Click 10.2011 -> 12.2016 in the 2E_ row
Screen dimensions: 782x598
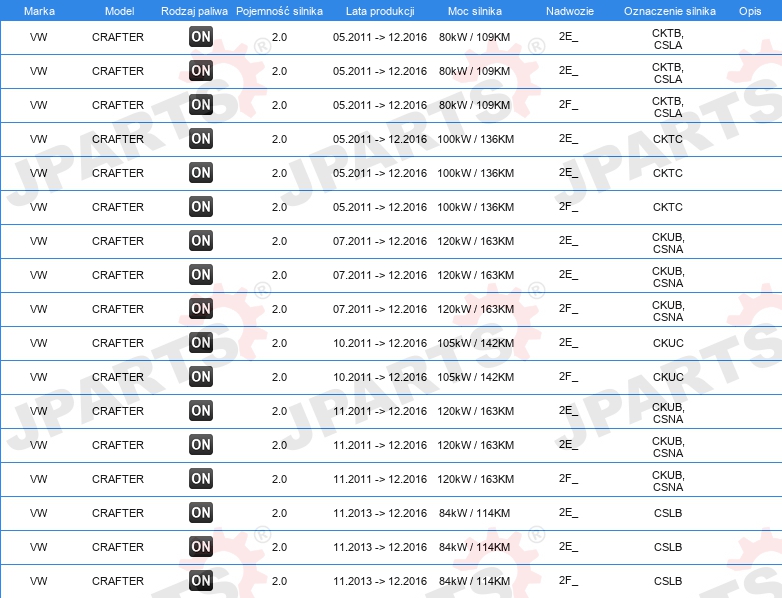(380, 343)
